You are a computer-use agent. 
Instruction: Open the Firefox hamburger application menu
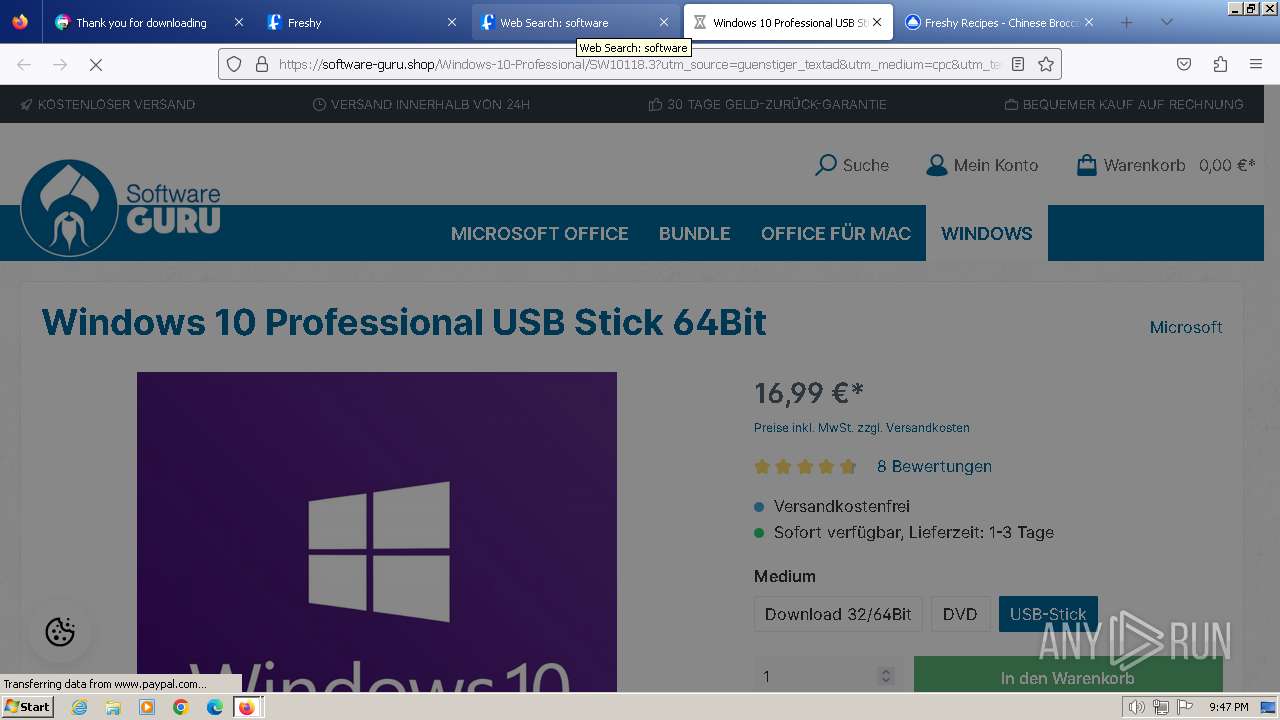pyautogui.click(x=1256, y=64)
